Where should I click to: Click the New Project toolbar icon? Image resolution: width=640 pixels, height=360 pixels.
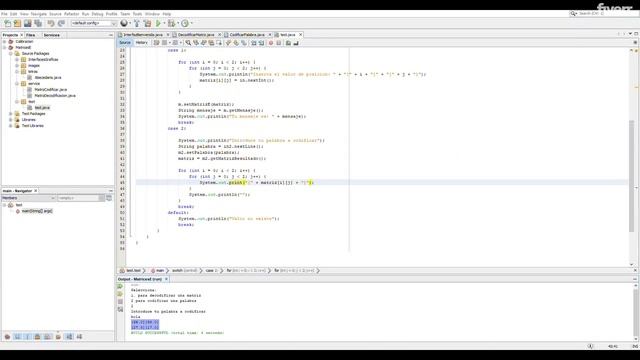(x=18, y=24)
